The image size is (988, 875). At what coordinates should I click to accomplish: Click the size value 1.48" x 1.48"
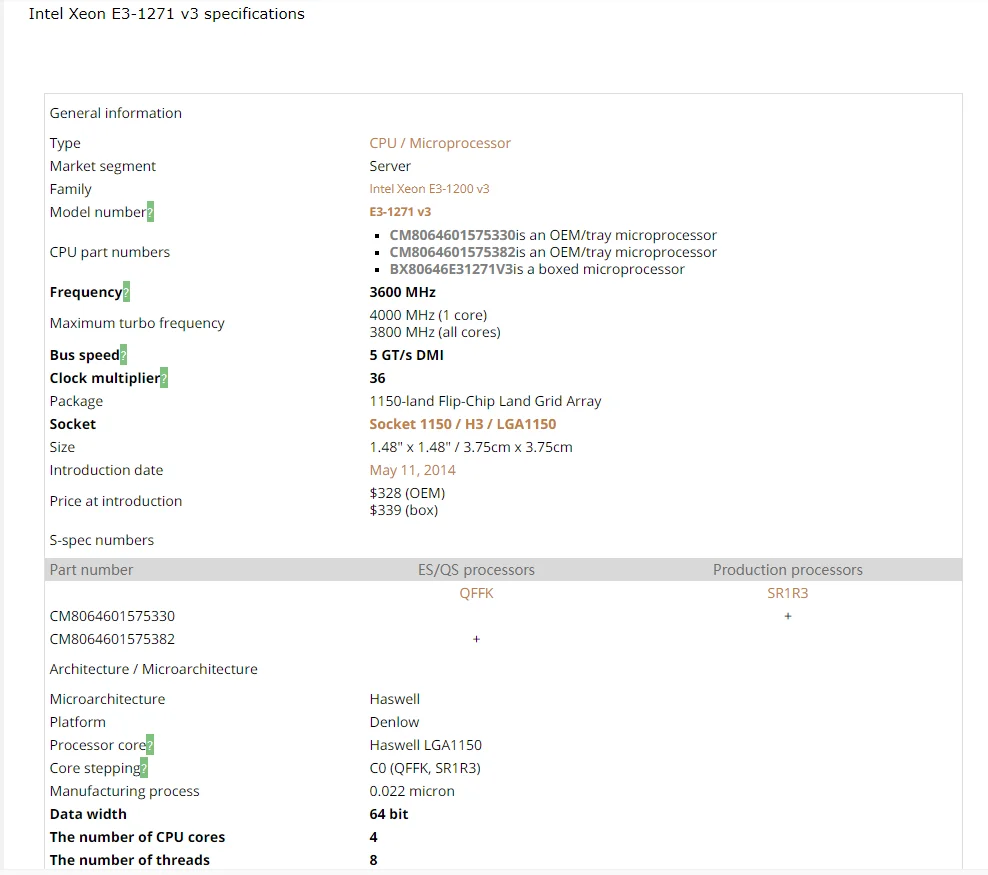410,447
